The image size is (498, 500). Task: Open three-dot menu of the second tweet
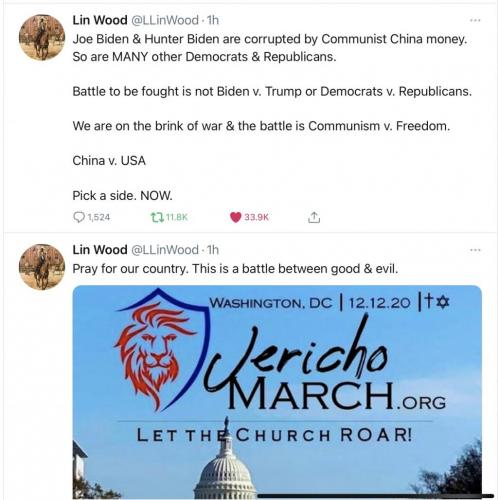tap(475, 250)
